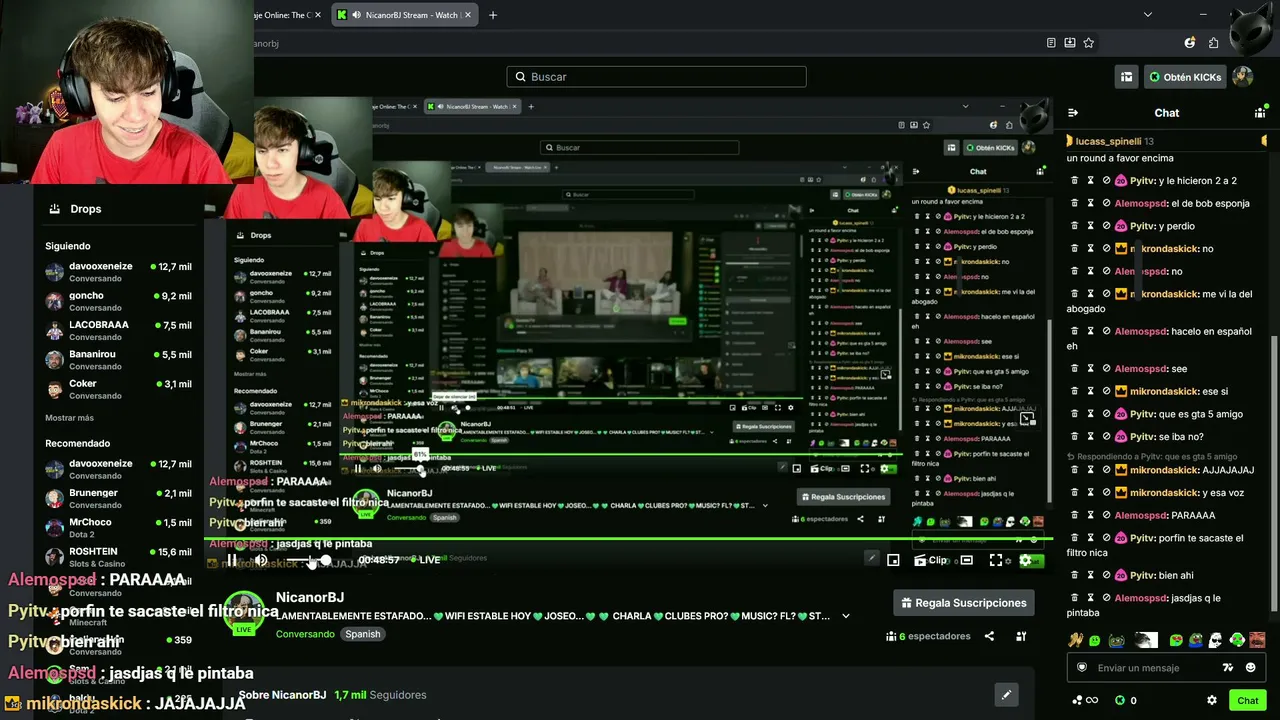
Task: Click the "1,7 mil Seguidores" count
Action: (x=380, y=695)
